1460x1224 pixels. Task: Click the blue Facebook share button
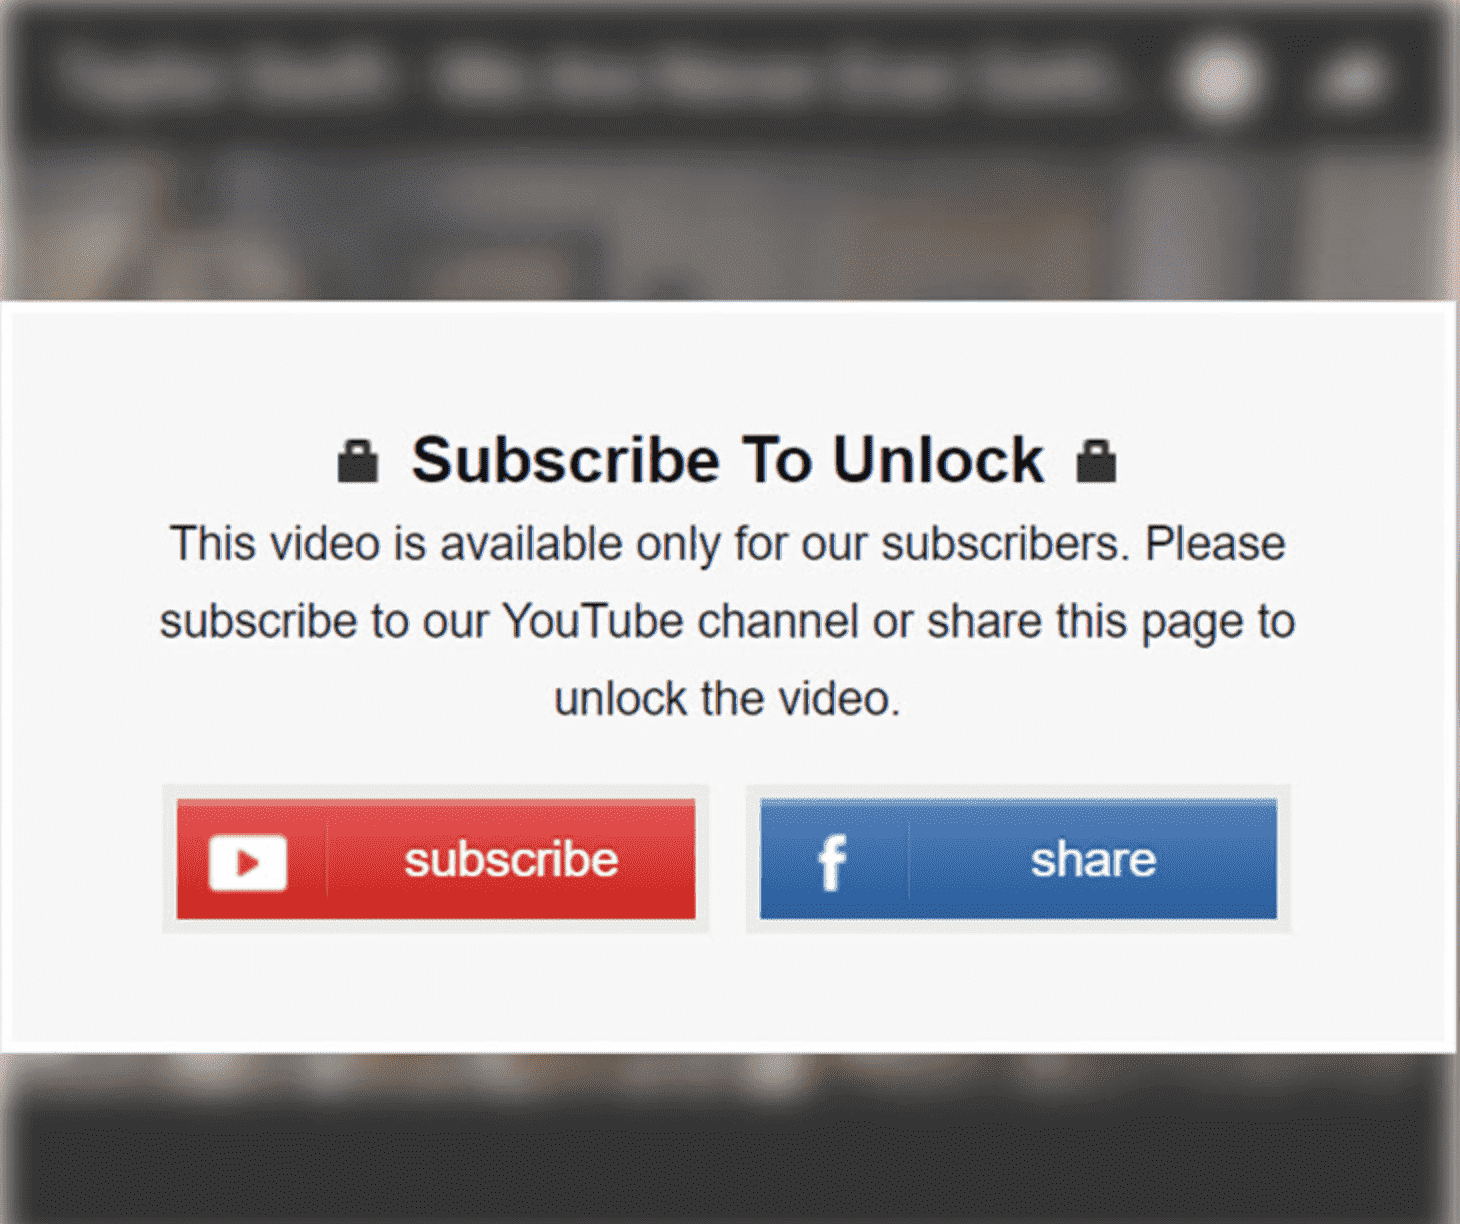coord(1018,859)
